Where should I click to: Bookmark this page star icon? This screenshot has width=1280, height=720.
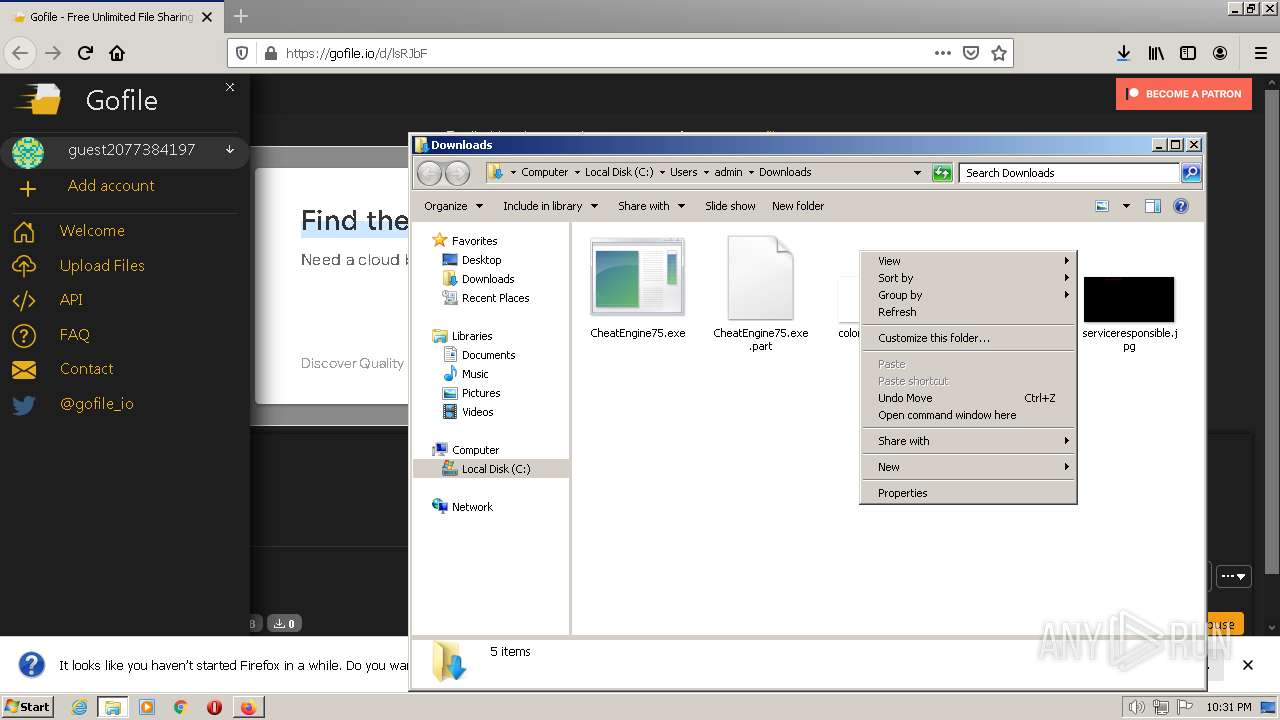(x=998, y=53)
